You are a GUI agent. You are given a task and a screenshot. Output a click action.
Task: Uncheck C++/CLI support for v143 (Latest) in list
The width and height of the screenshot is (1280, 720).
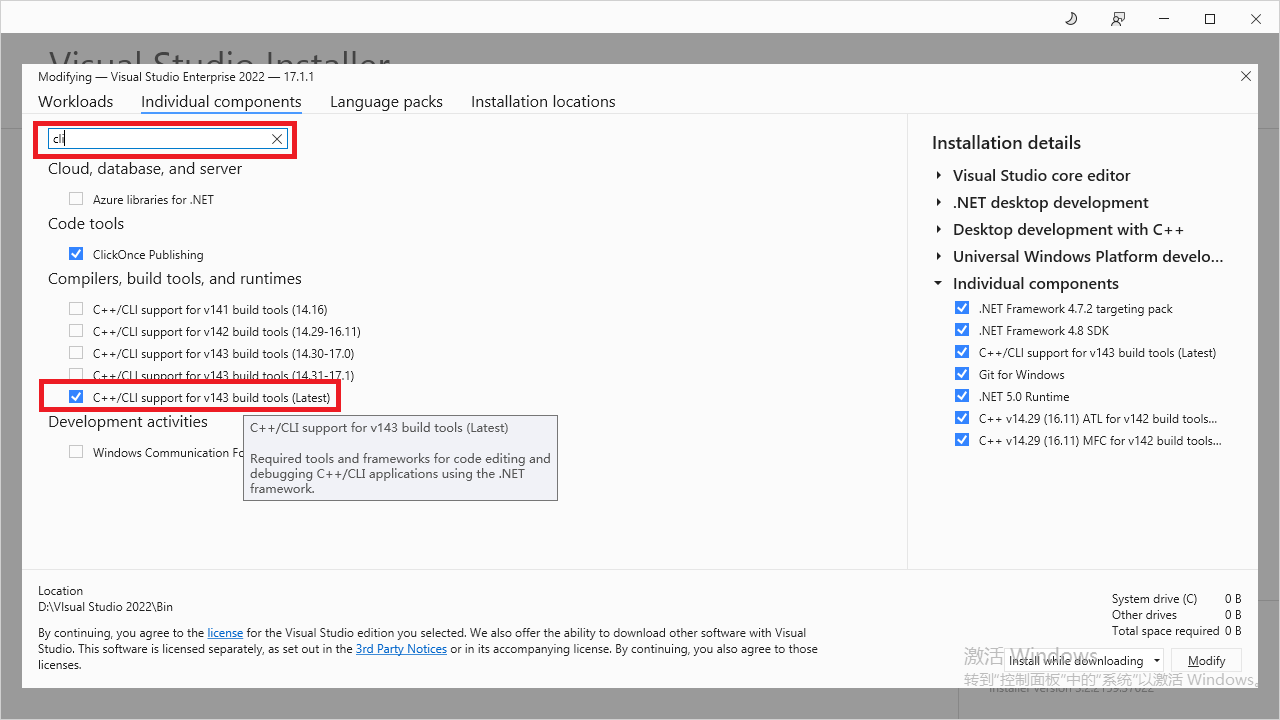[76, 397]
